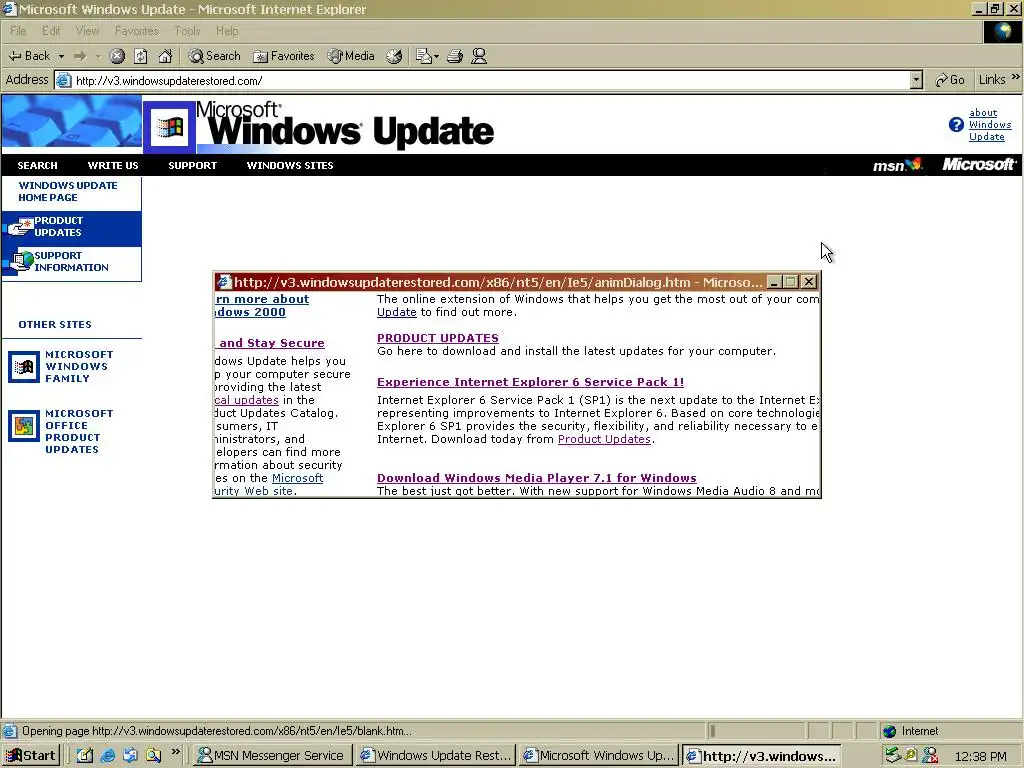Click the Windows Update logo flag icon
Image resolution: width=1024 pixels, height=768 pixels.
click(x=170, y=127)
